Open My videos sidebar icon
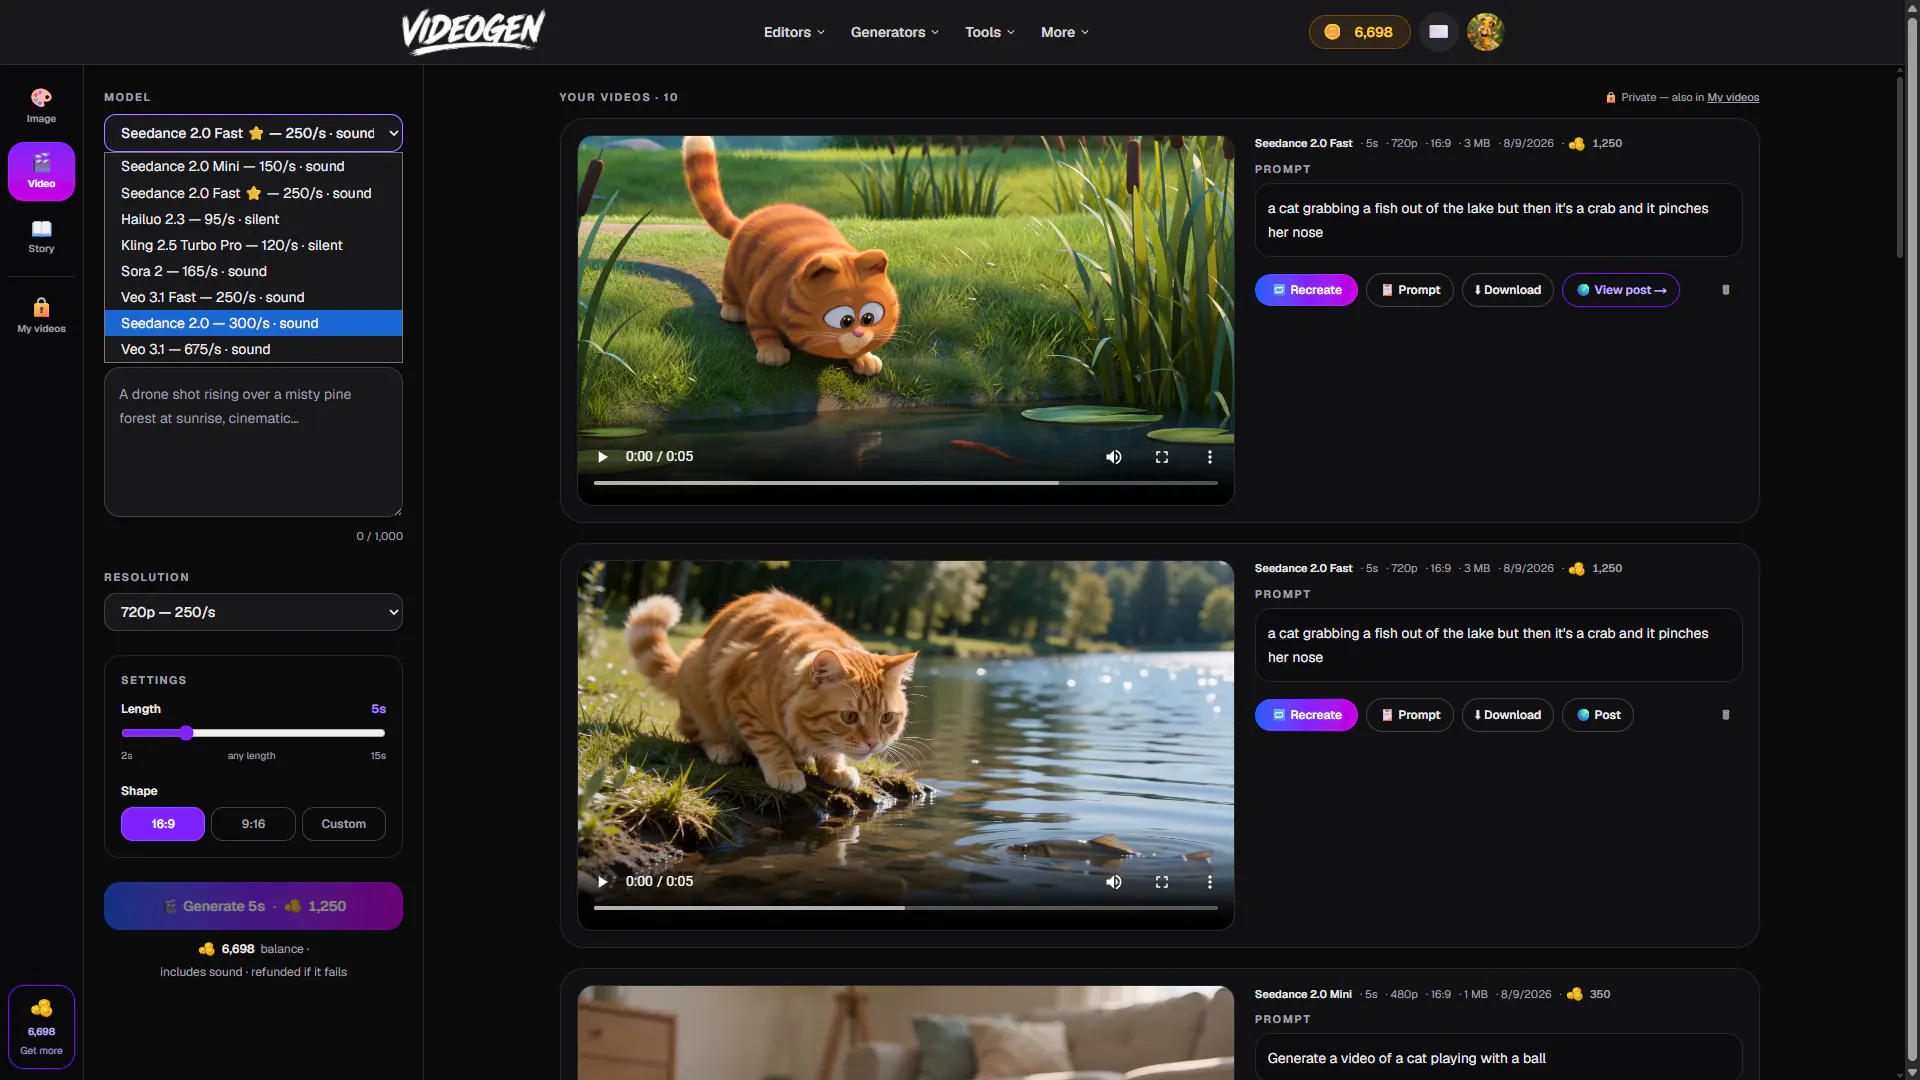The image size is (1920, 1080). coord(41,316)
